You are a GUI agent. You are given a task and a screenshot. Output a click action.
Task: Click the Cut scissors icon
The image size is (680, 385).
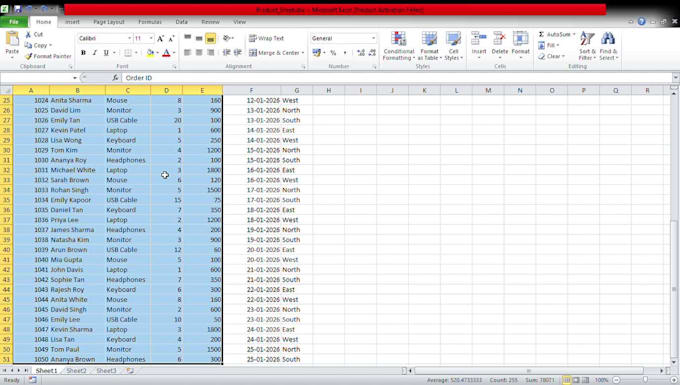pyautogui.click(x=29, y=34)
